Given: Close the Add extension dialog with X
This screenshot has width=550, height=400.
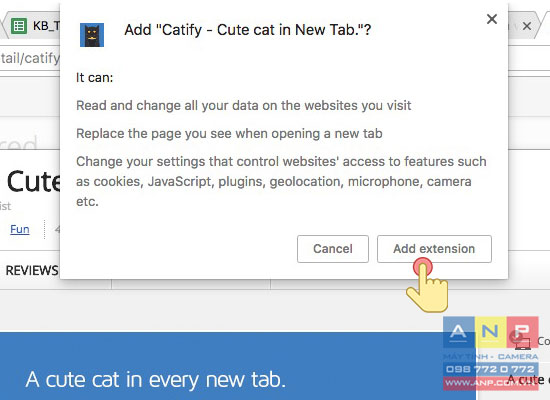Looking at the screenshot, I should point(492,19).
